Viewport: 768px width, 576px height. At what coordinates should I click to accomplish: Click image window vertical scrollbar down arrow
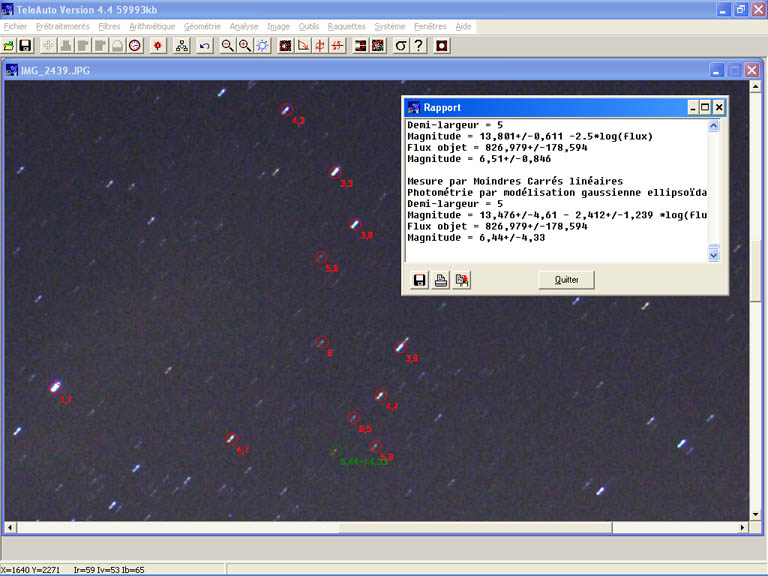pyautogui.click(x=755, y=514)
